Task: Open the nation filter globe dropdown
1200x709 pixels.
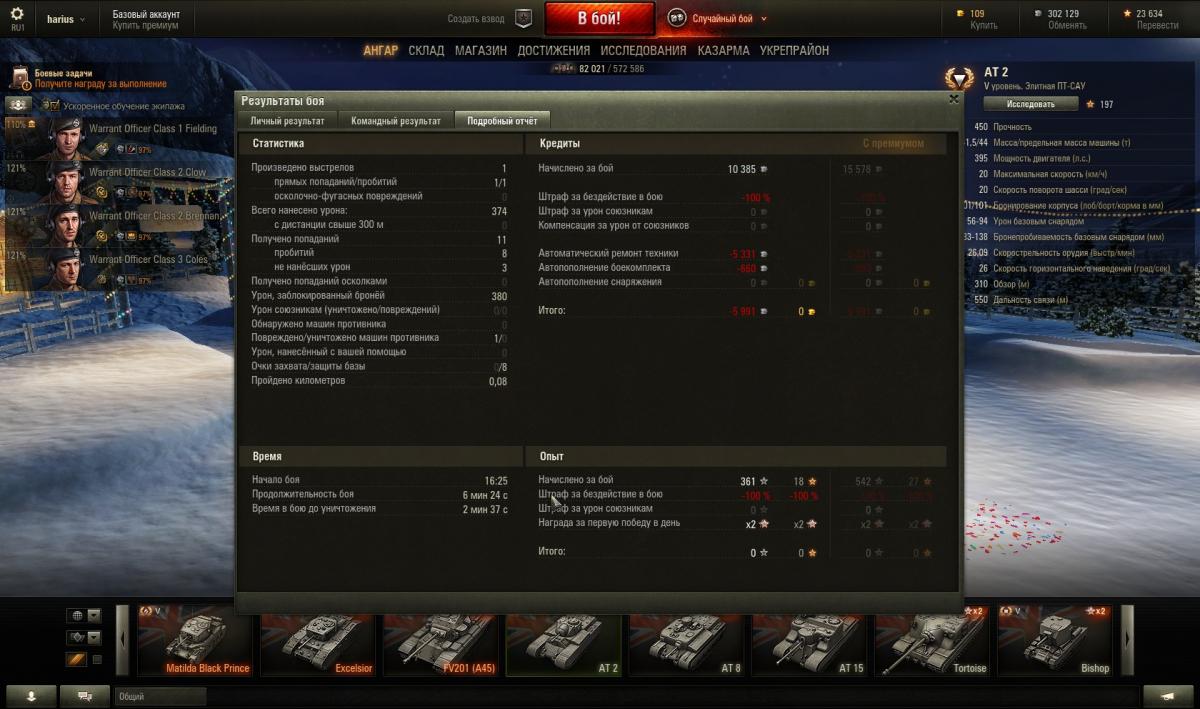Action: click(x=84, y=616)
